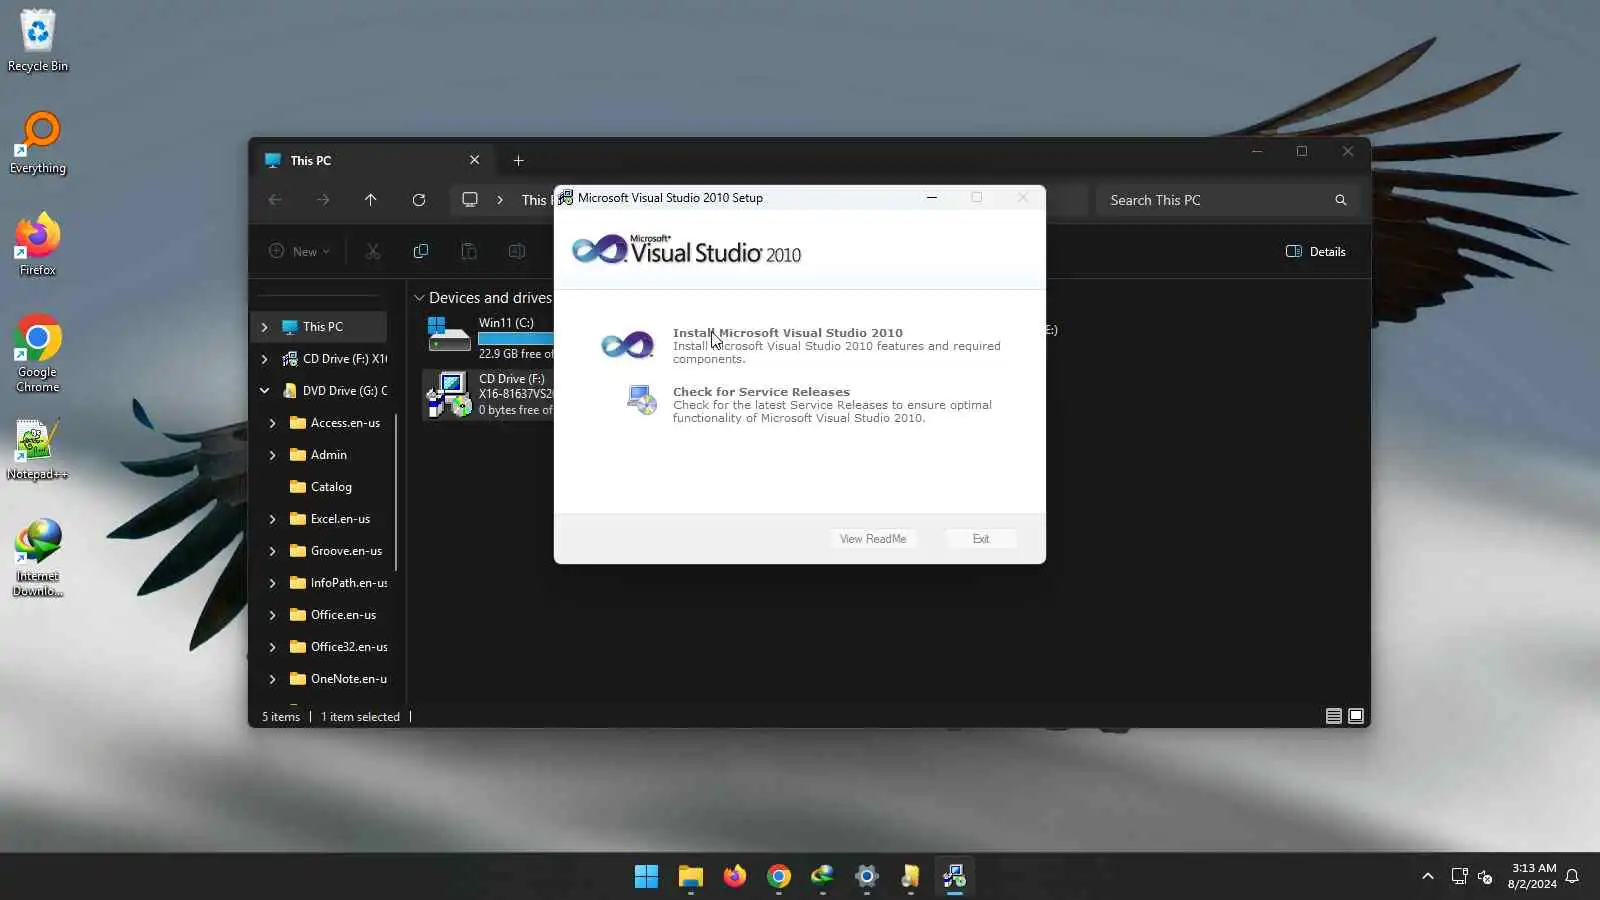Click Paste icon in Explorer toolbar
This screenshot has width=1600, height=900.
pyautogui.click(x=469, y=252)
